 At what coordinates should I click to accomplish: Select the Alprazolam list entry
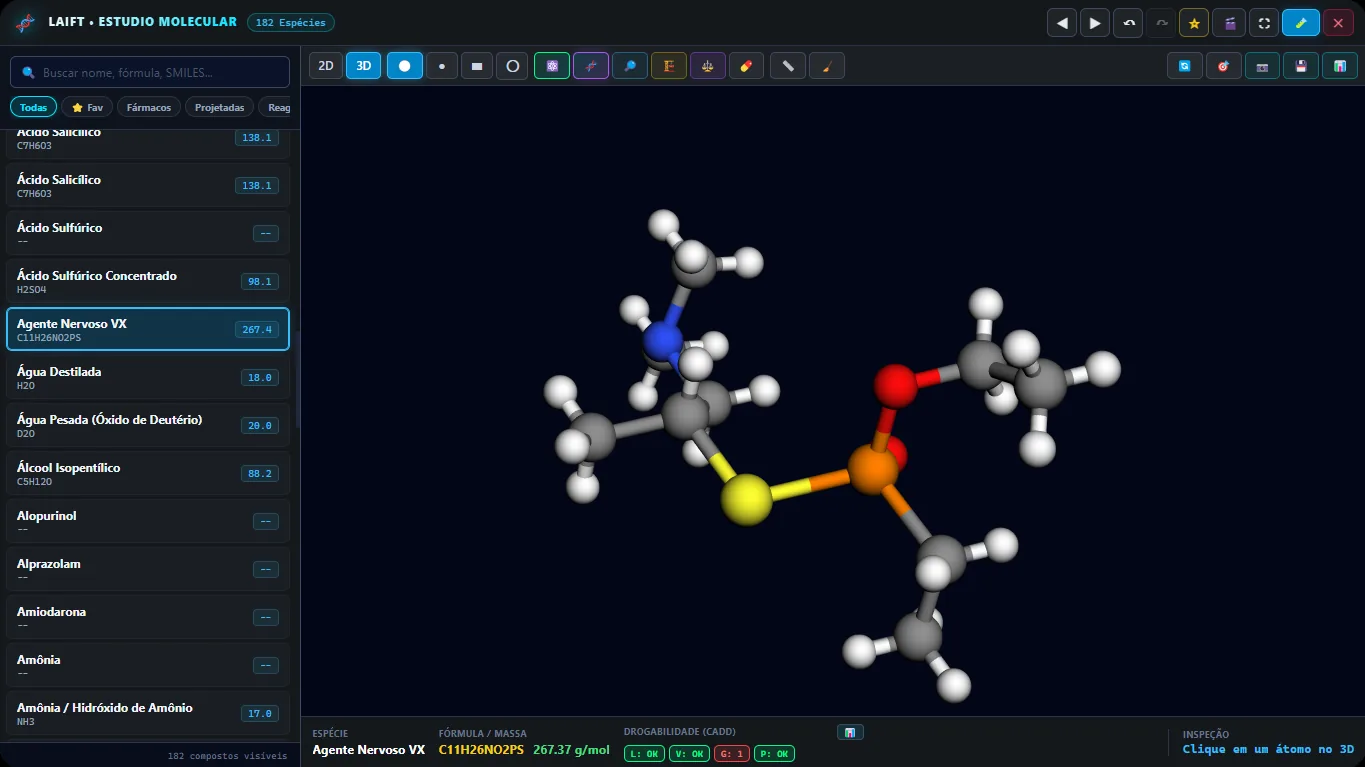click(148, 569)
